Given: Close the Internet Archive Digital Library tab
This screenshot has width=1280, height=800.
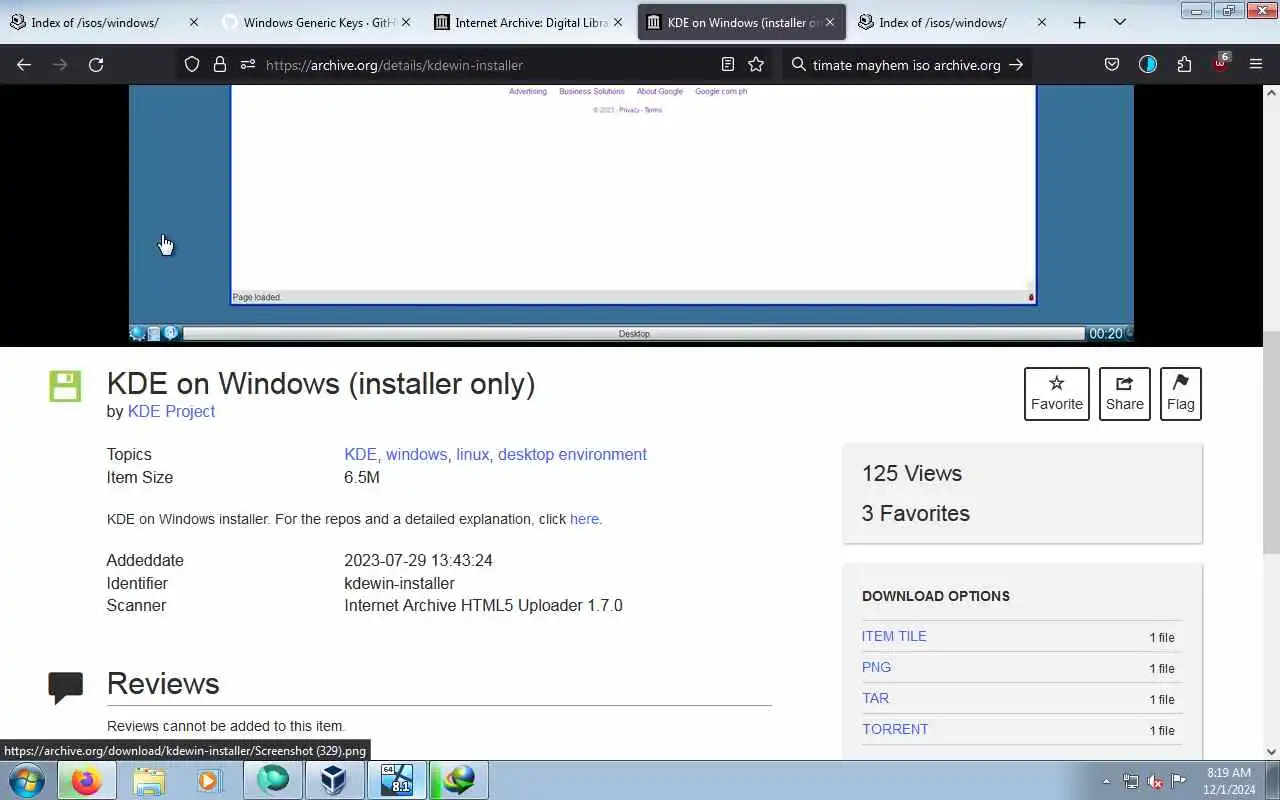Looking at the screenshot, I should click(618, 22).
